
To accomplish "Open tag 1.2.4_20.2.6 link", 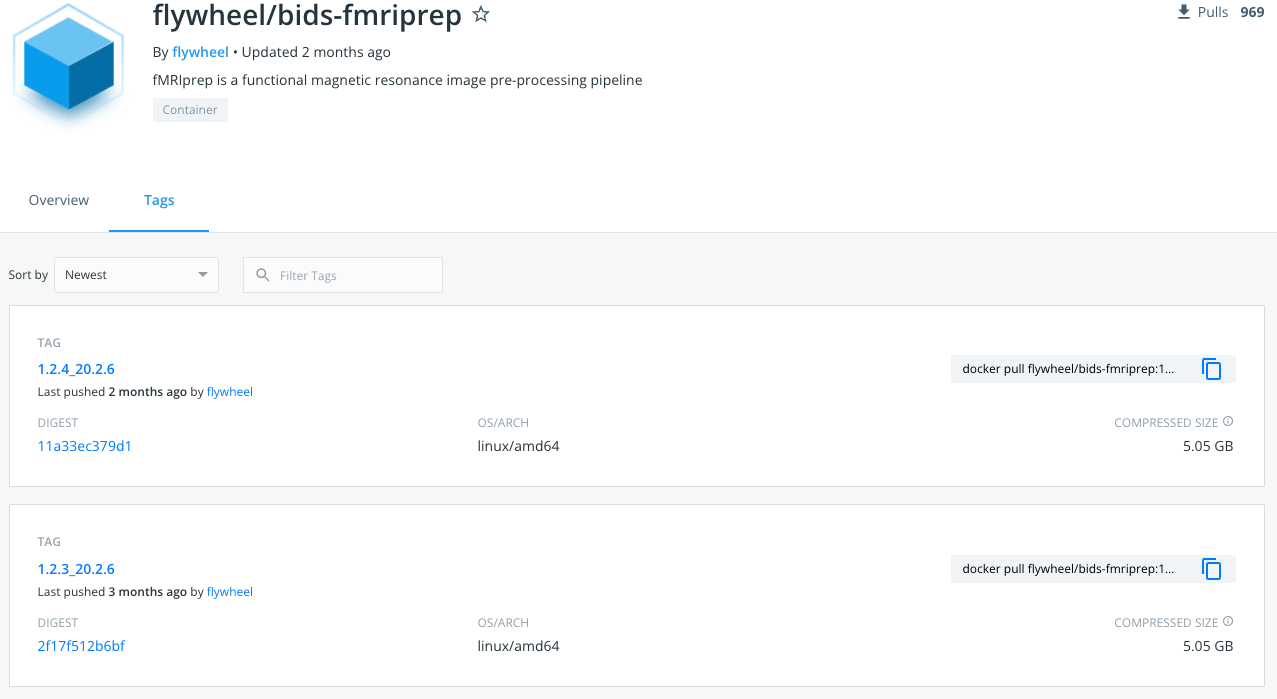I will point(76,369).
